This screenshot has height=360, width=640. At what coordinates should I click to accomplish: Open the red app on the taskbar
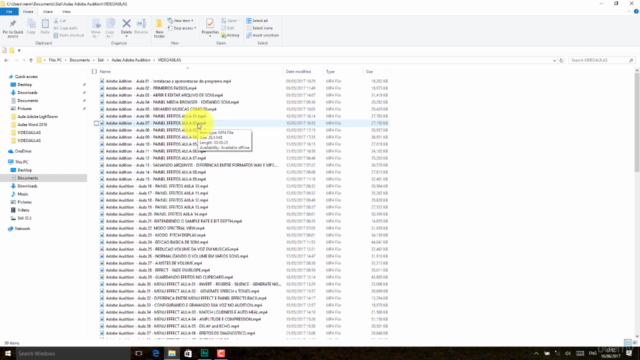[x=221, y=353]
